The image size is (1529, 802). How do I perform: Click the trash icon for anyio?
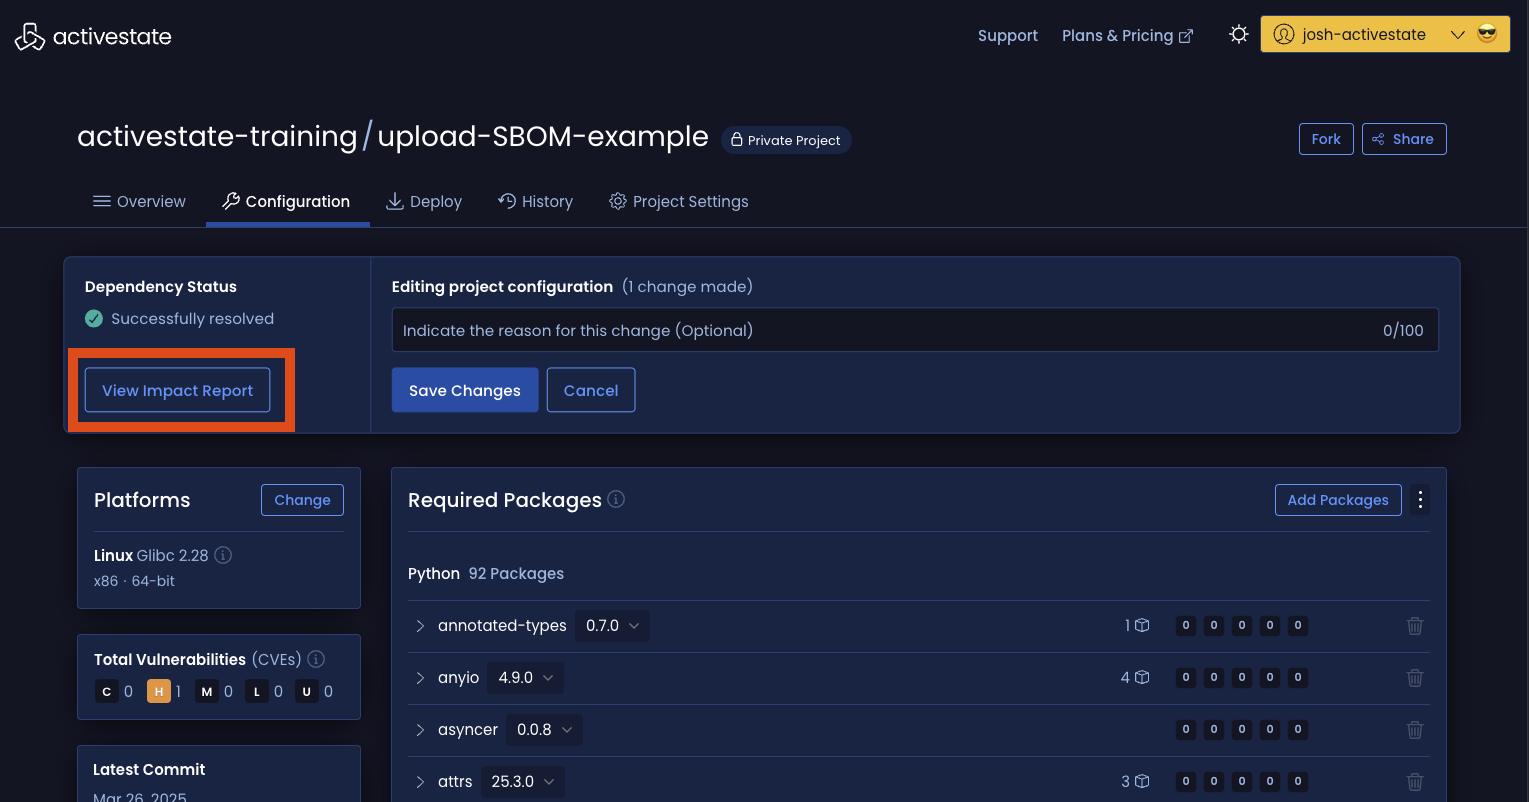pos(1414,678)
